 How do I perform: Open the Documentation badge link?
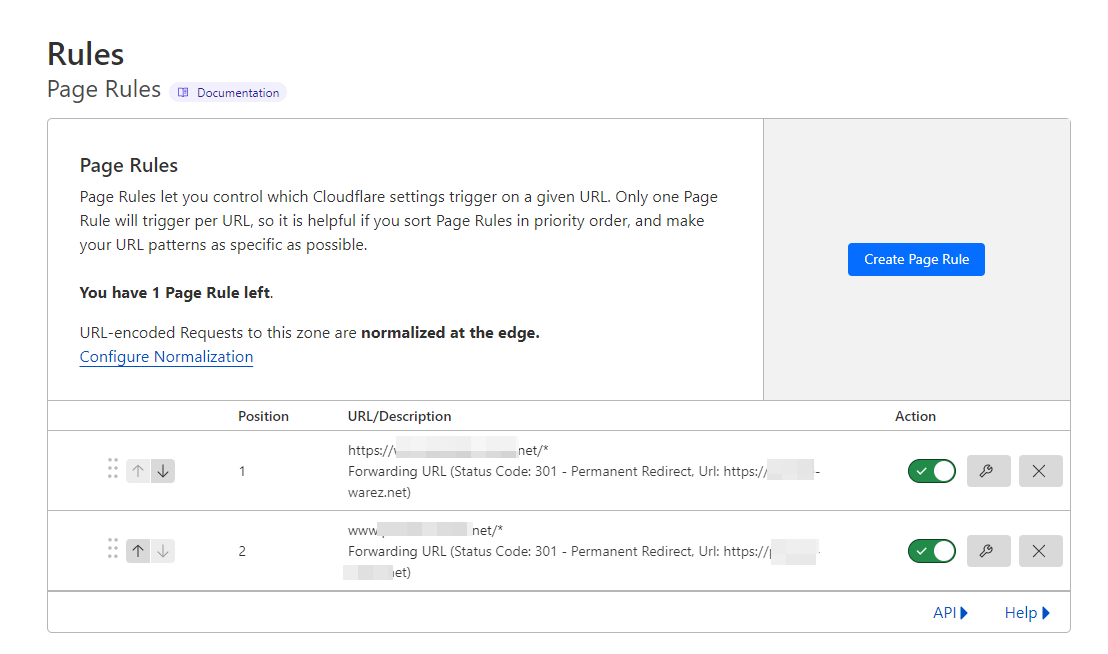click(228, 93)
